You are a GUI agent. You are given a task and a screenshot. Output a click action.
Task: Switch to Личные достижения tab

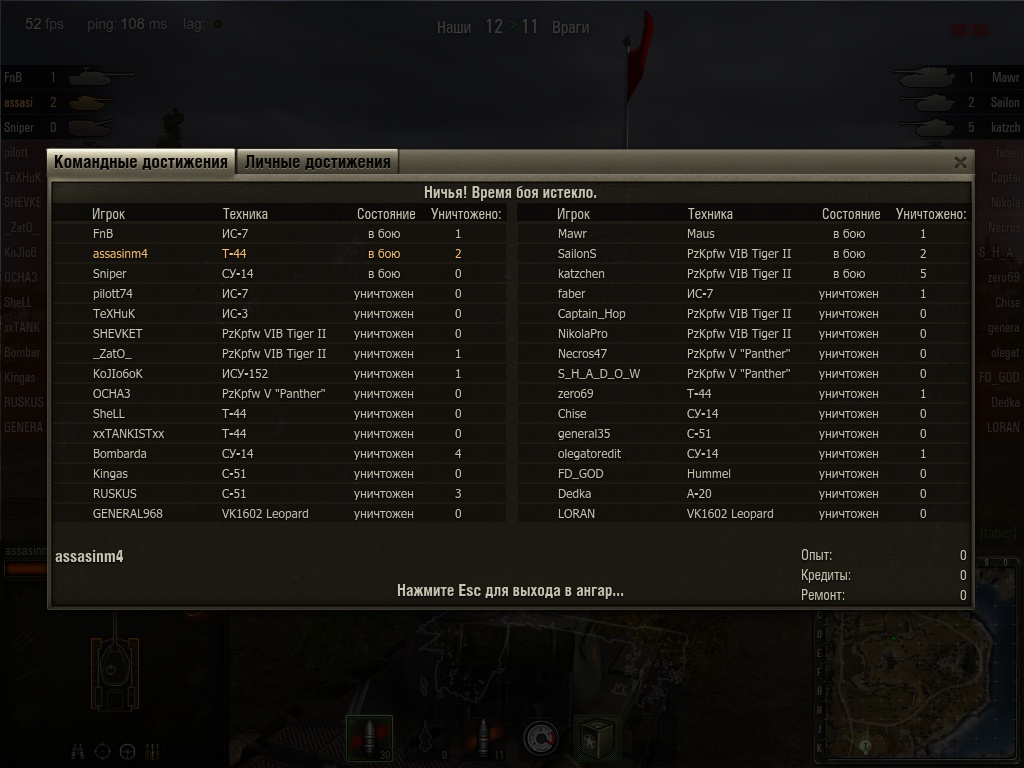tap(317, 162)
